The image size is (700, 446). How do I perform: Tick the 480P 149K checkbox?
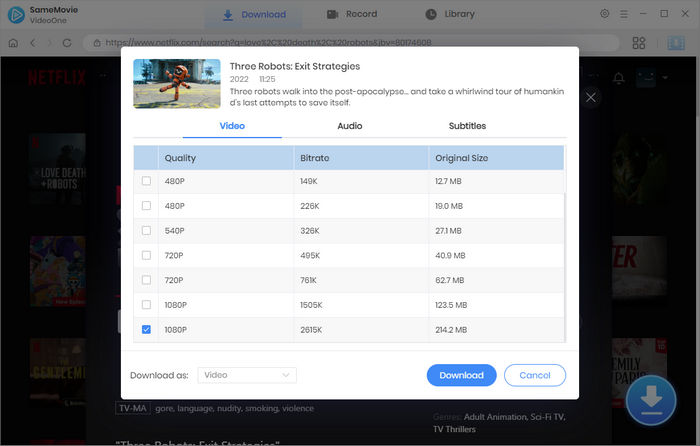147,182
